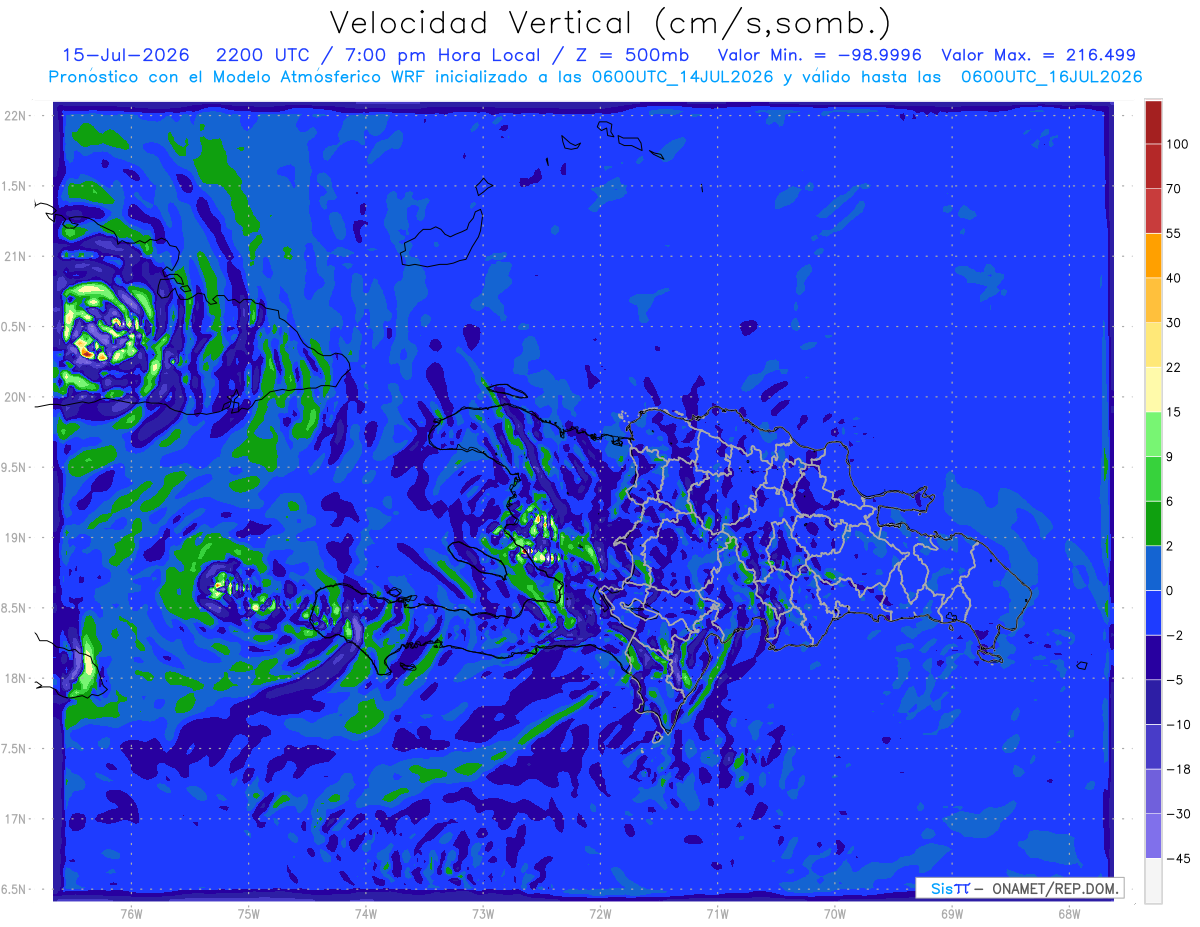This screenshot has height=927, width=1200.
Task: Click the 'SisTT - ONAMET/REP.DOM.' credit label
Action: [1021, 888]
